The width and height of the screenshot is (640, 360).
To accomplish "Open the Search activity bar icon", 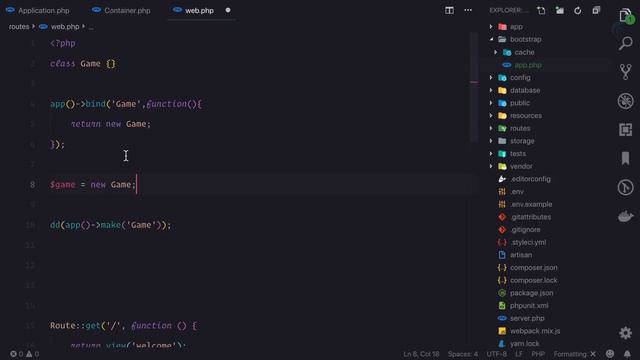I will click(x=625, y=43).
